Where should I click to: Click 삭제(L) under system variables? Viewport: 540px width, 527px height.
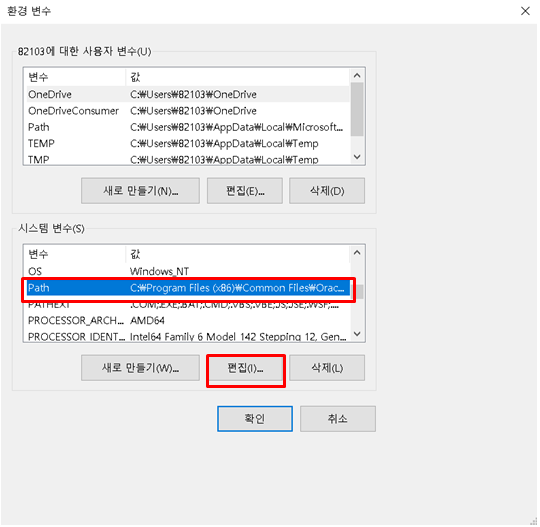(x=327, y=368)
